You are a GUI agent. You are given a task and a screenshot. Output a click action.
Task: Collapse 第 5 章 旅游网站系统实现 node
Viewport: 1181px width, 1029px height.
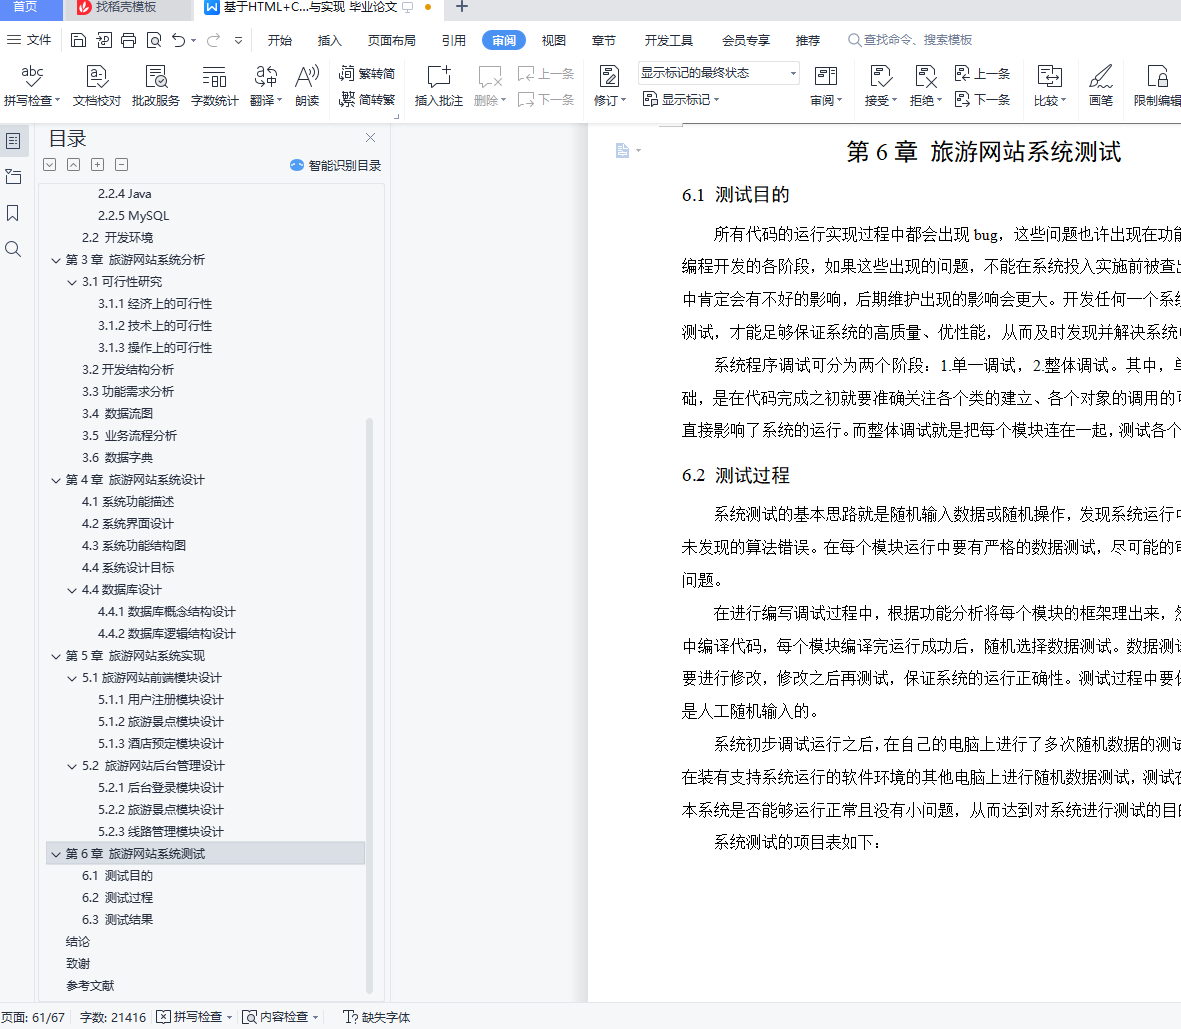point(56,656)
